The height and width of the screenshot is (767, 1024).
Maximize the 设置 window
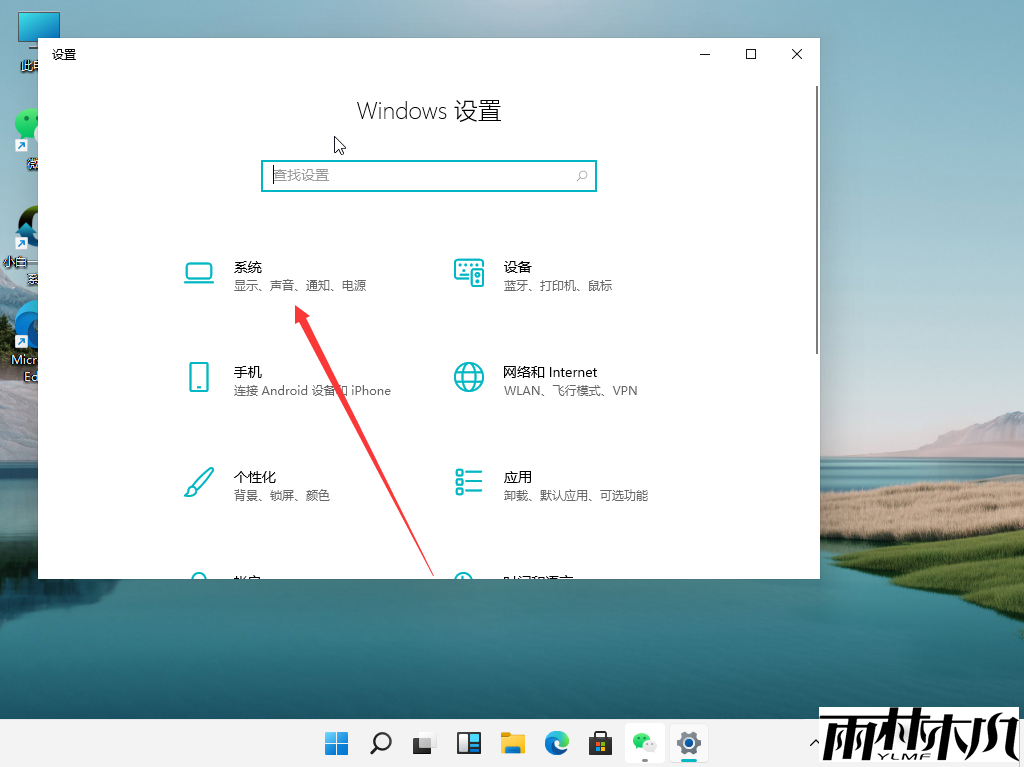(x=751, y=54)
